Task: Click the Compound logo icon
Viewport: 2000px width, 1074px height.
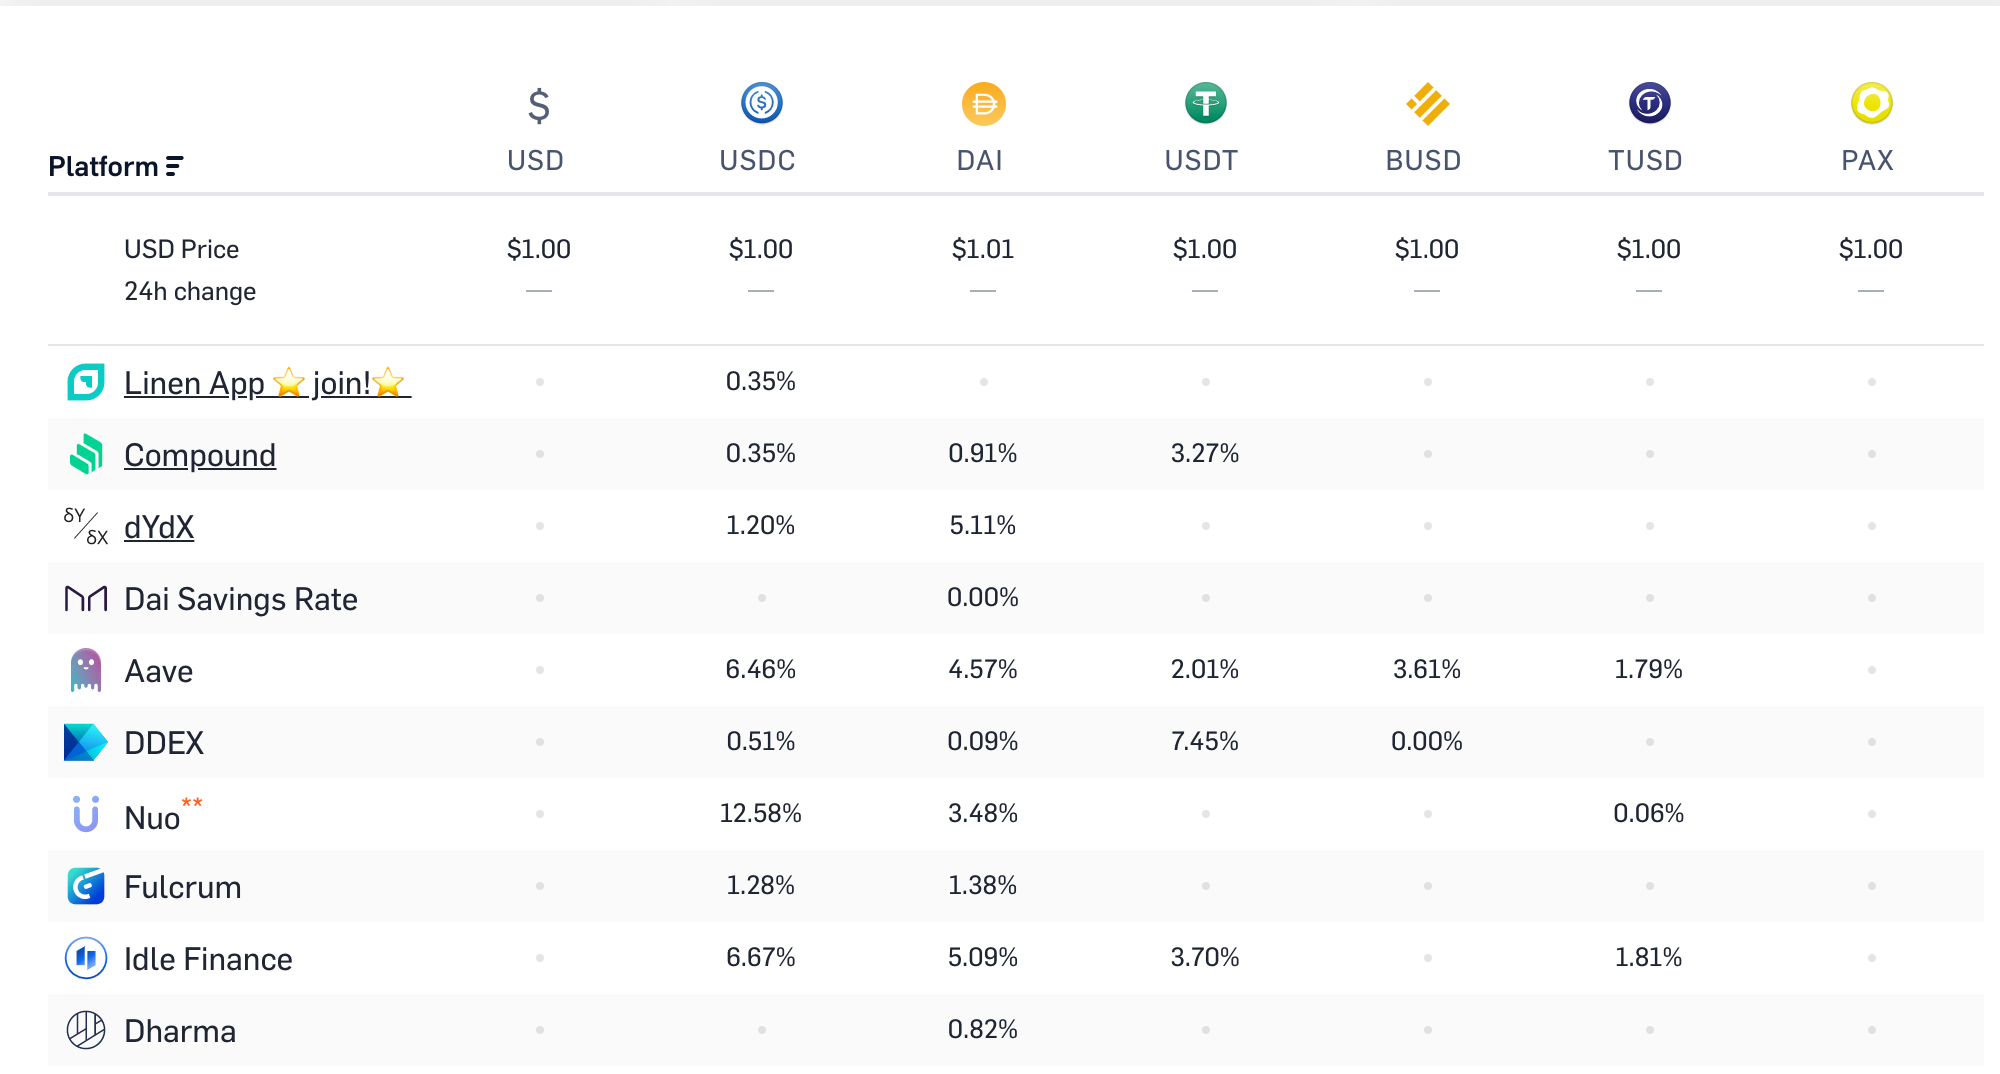Action: [86, 454]
